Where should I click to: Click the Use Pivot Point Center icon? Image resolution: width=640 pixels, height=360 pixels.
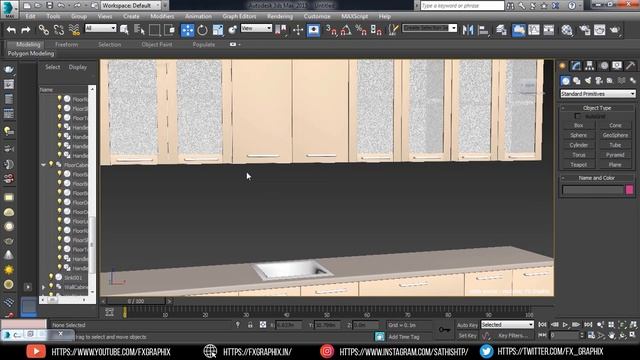281,30
